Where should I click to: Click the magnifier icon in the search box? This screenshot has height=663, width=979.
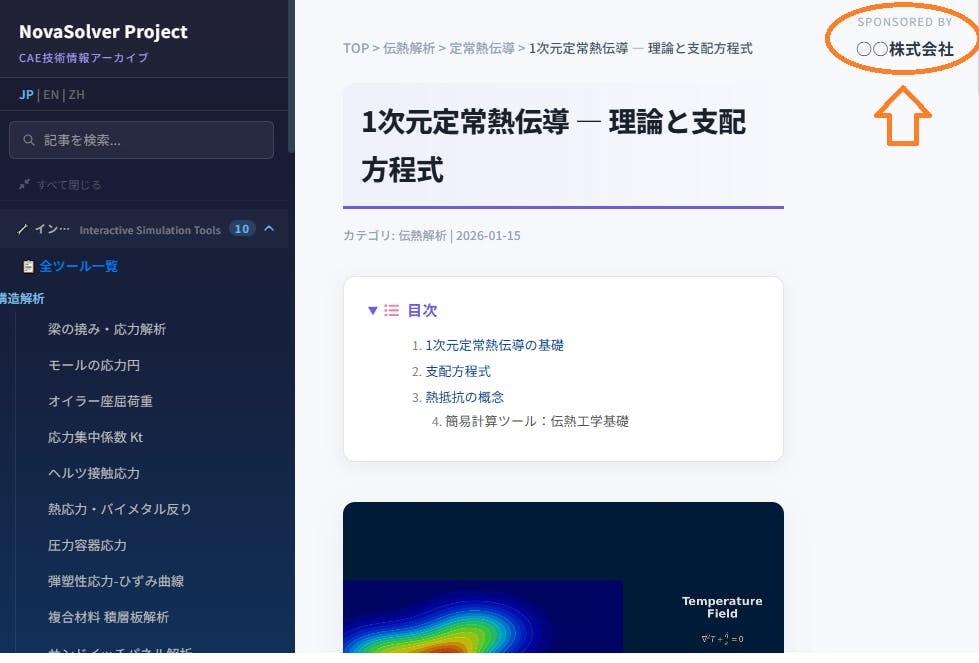coord(30,141)
